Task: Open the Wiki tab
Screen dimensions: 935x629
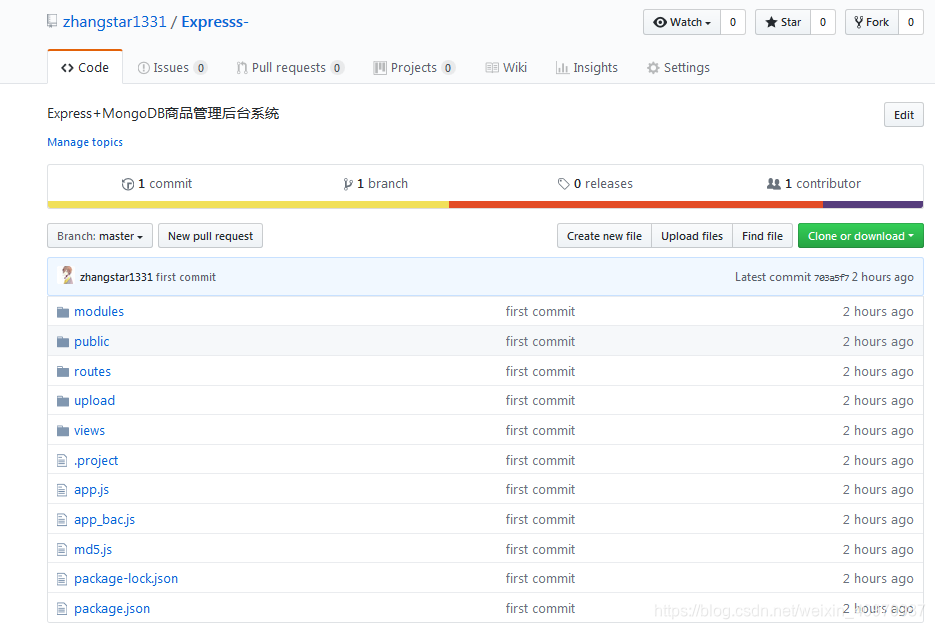Action: point(506,67)
